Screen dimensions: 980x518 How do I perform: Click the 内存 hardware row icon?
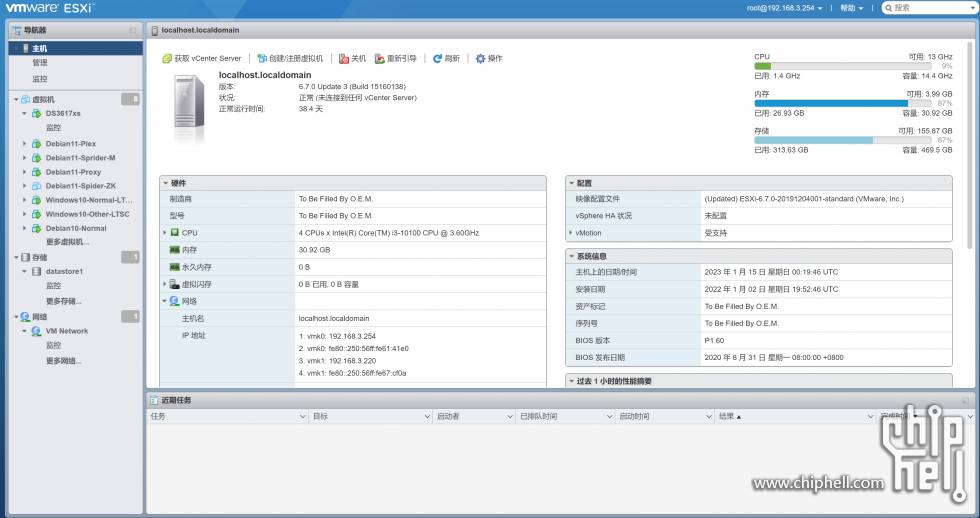coord(174,250)
